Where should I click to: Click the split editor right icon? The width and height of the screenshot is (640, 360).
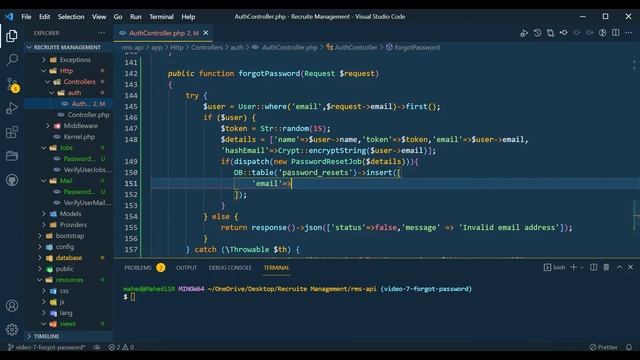(x=616, y=33)
